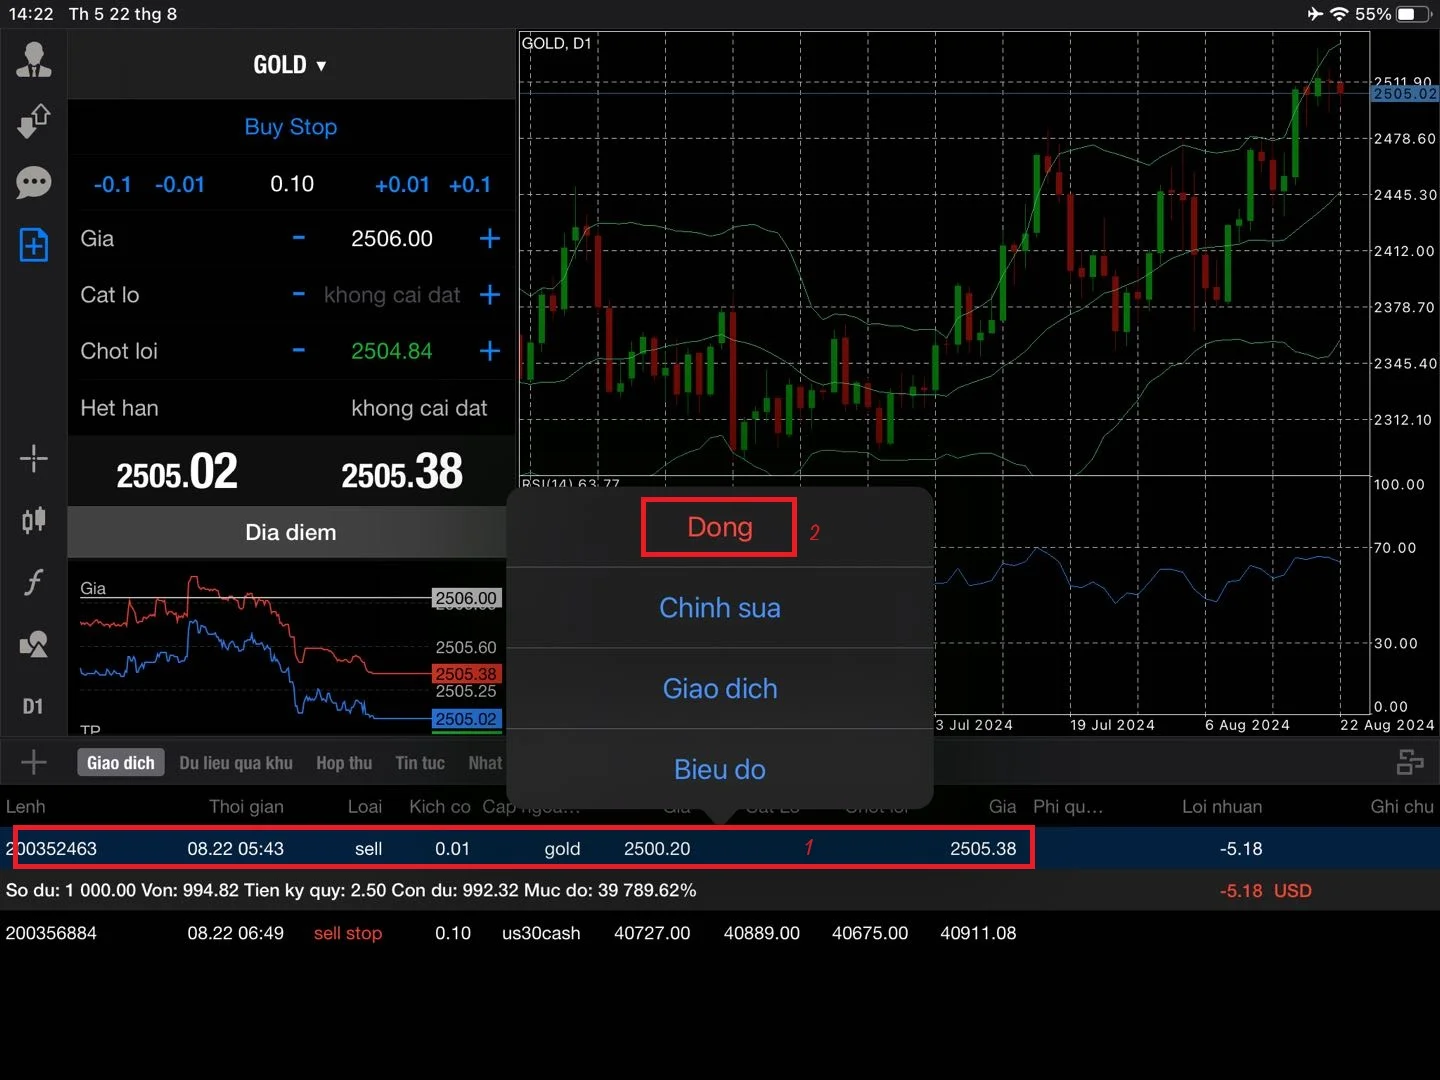Toggle the panel layout icon at right
The height and width of the screenshot is (1080, 1440).
point(1410,762)
